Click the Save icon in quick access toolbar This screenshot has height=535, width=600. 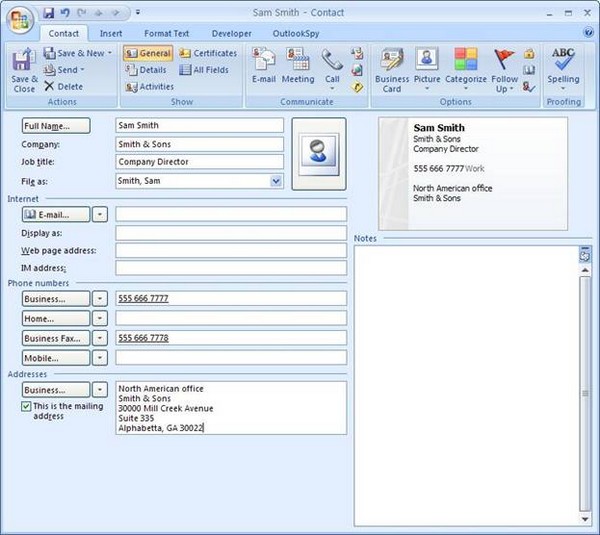point(49,13)
